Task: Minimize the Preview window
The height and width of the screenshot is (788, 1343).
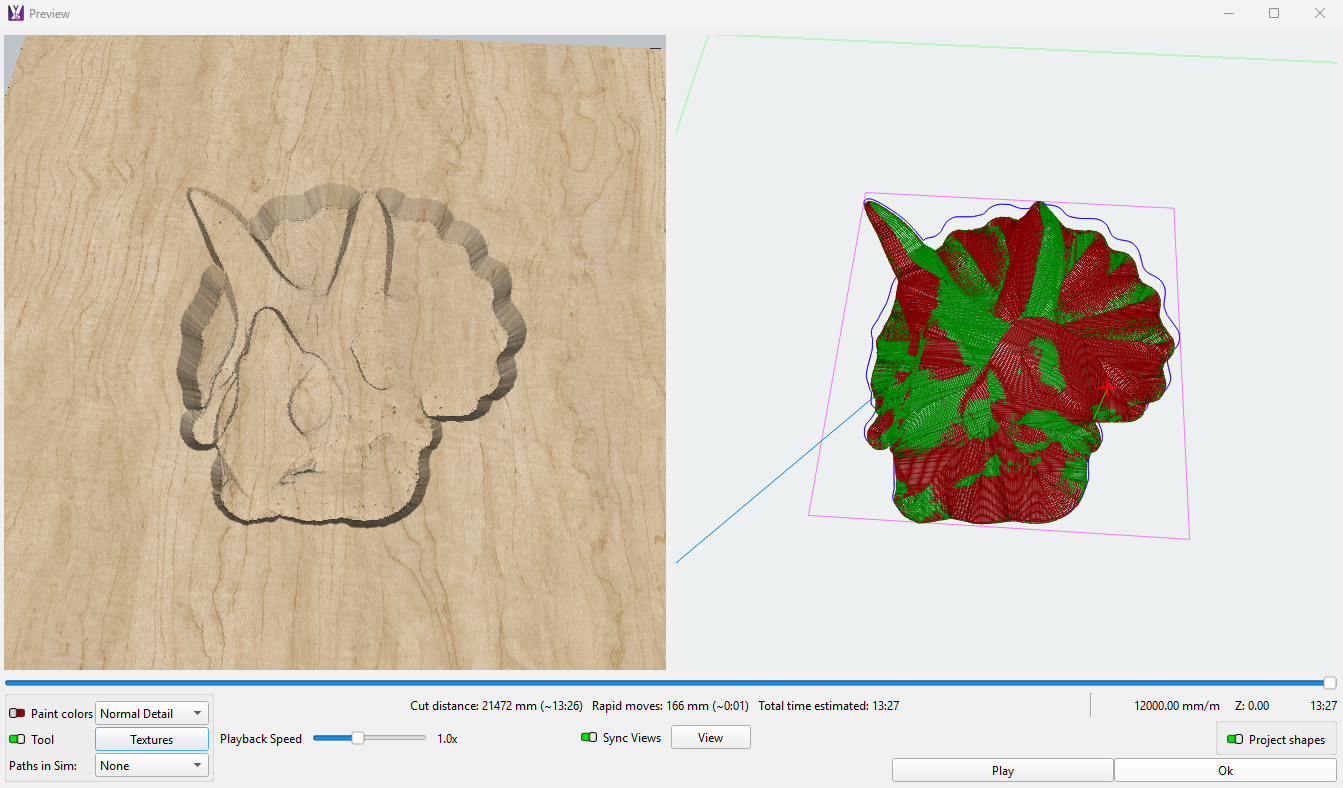Action: [1228, 13]
